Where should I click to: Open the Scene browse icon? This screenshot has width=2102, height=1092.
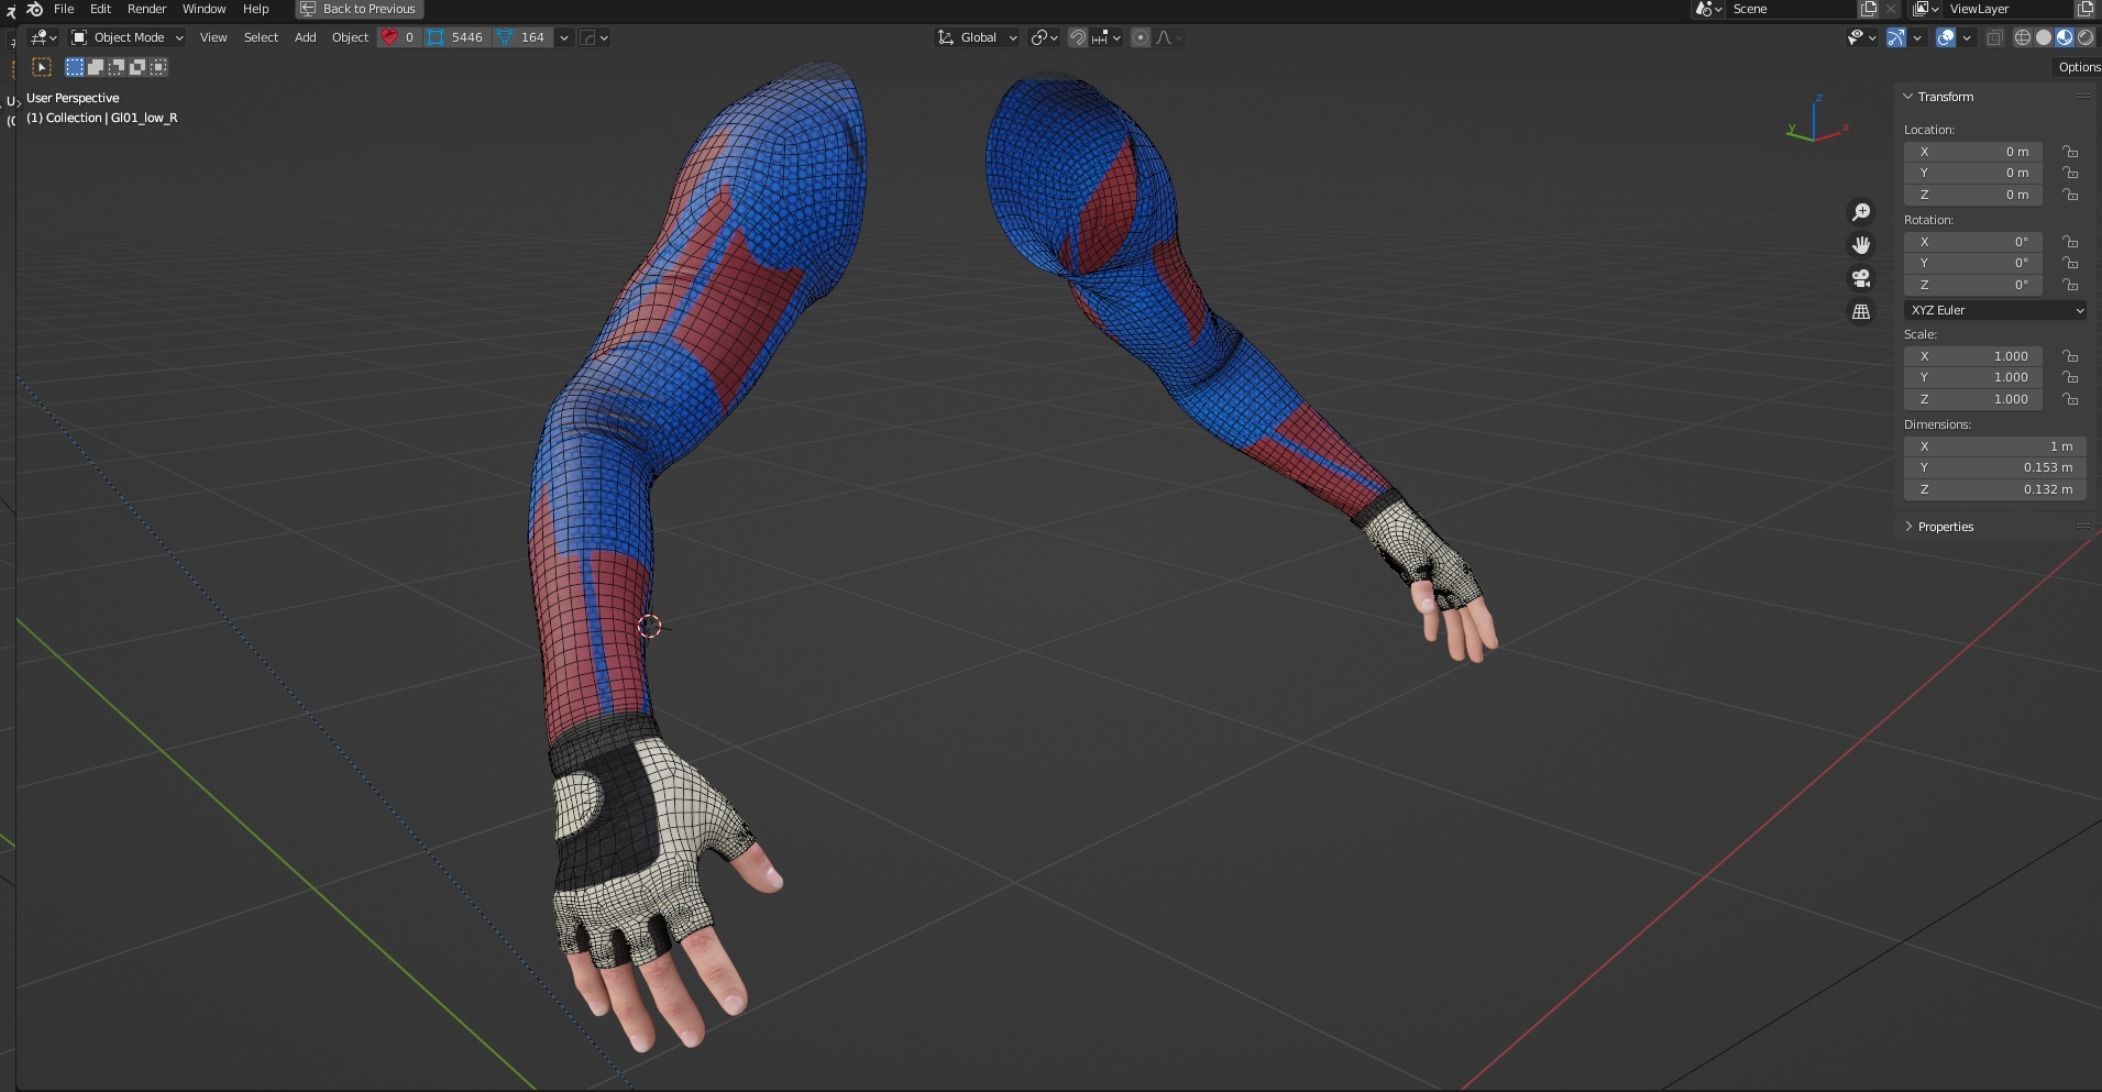[1708, 9]
